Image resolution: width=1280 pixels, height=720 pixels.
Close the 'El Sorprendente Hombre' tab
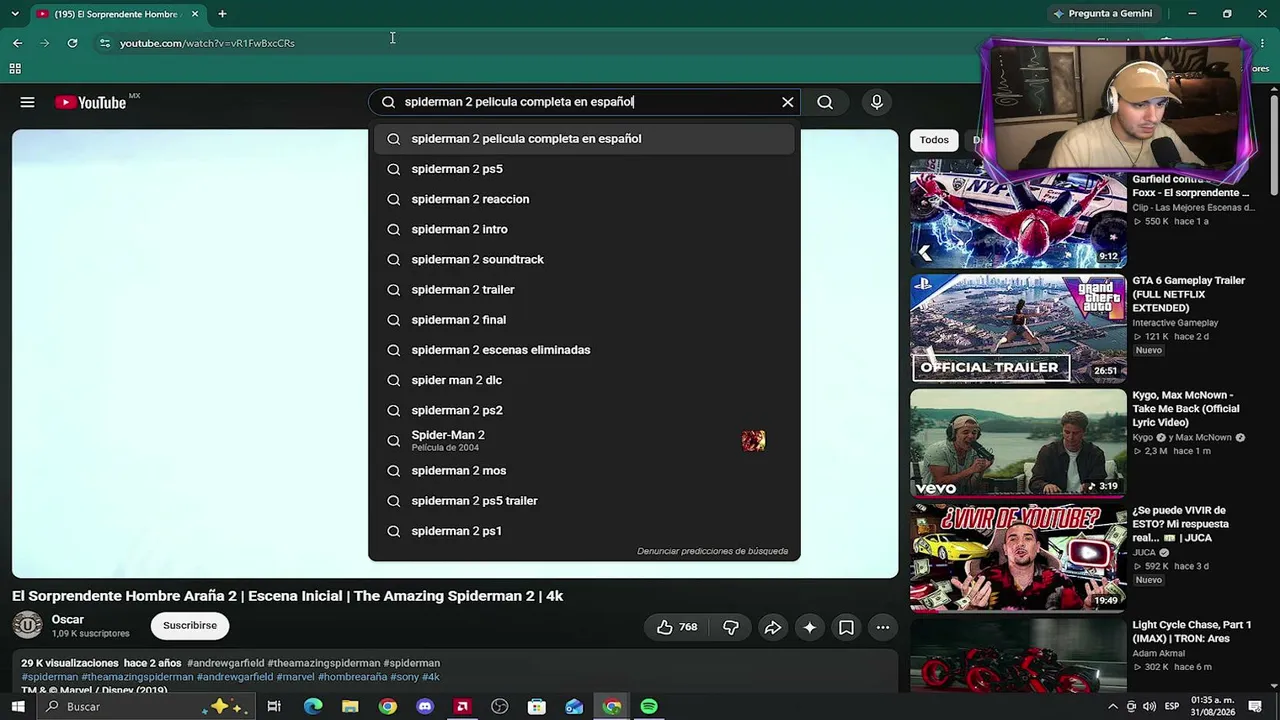pos(196,14)
